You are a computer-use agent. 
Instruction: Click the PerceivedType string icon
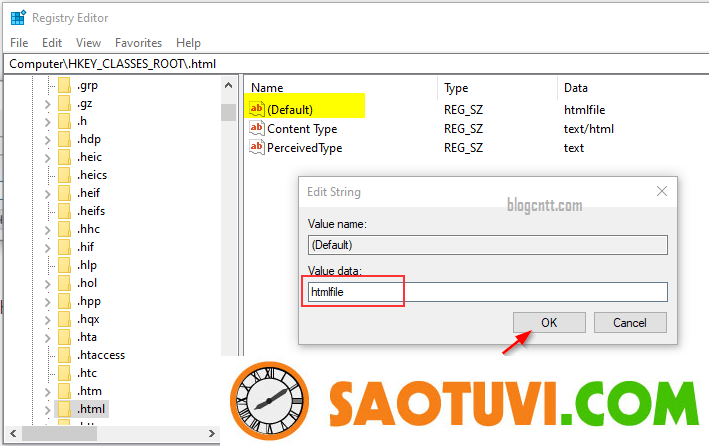pos(256,147)
